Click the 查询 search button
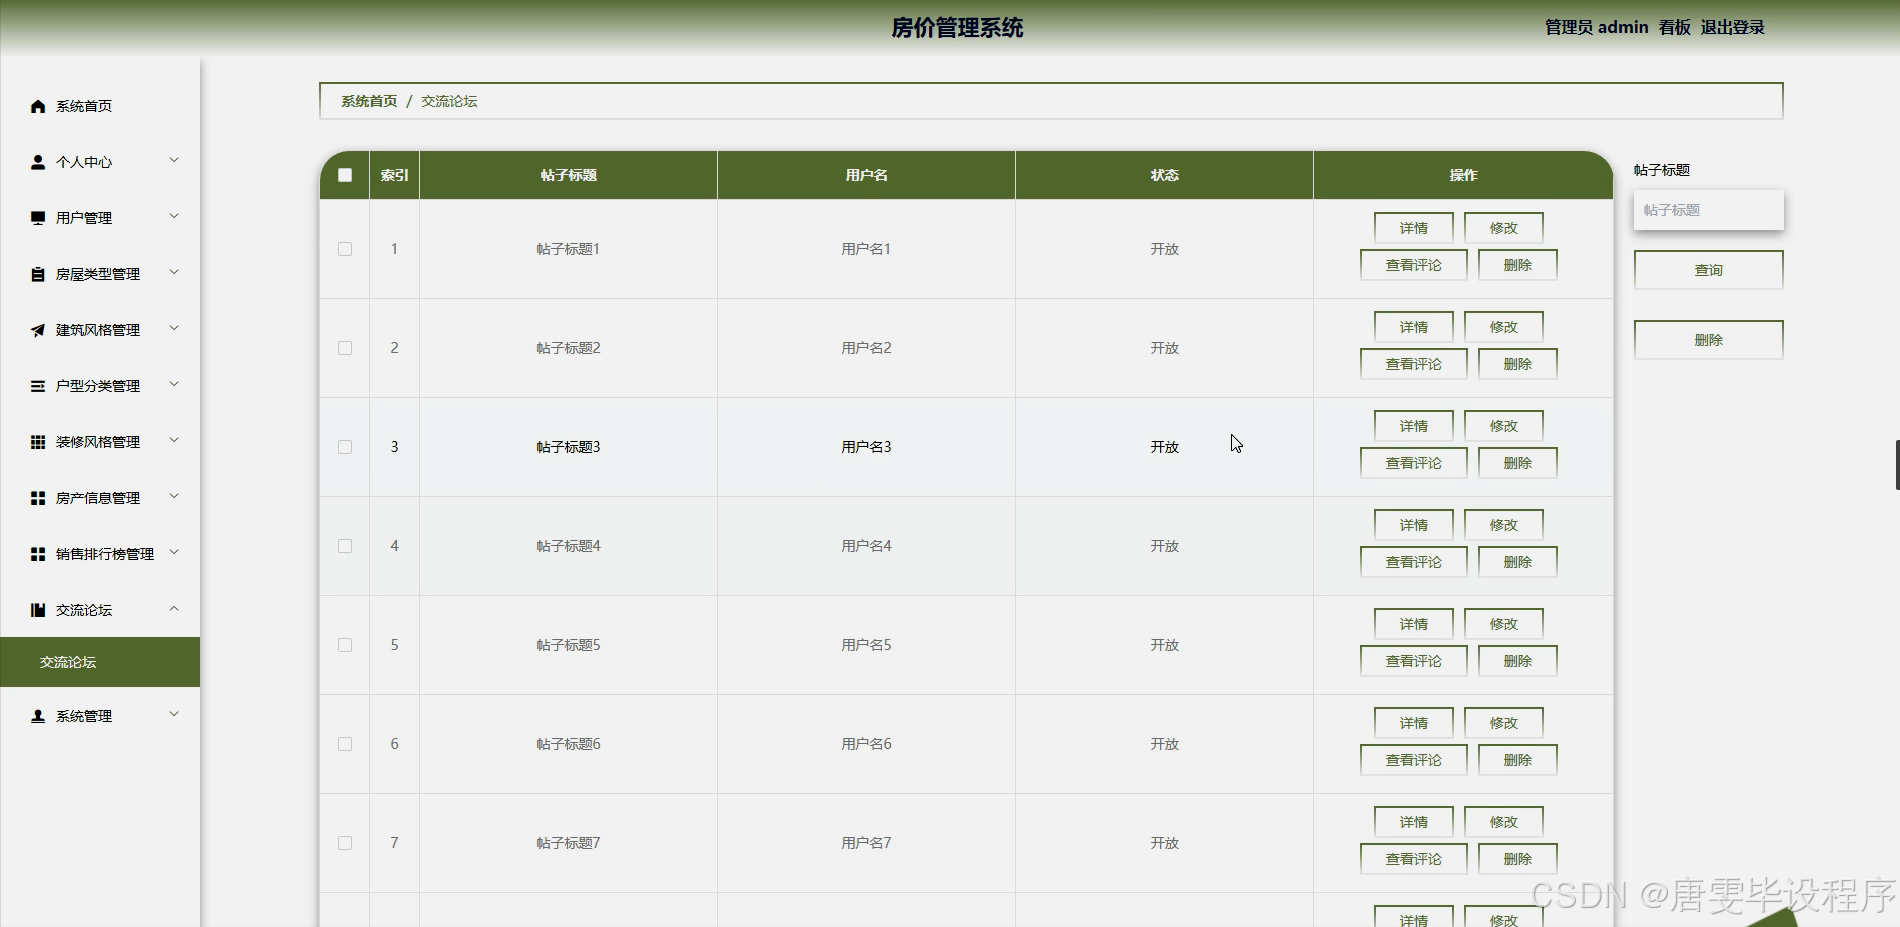 tap(1708, 270)
